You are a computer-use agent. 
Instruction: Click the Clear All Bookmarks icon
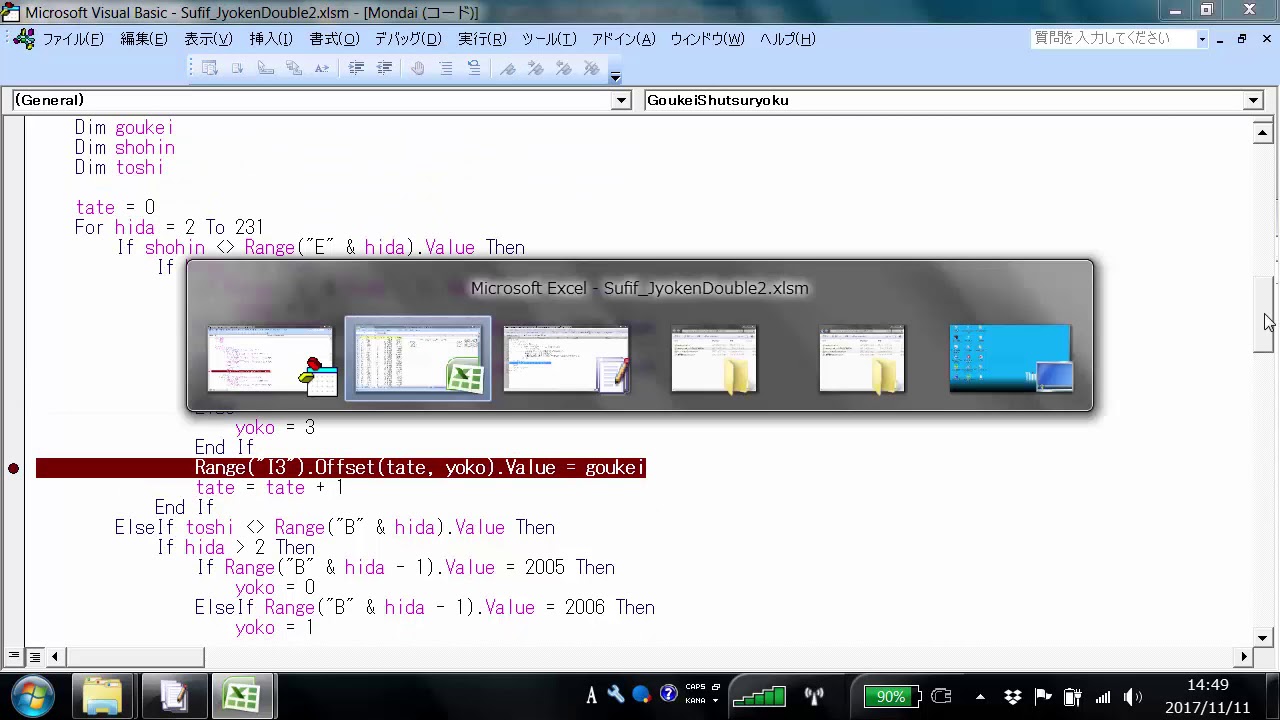click(592, 68)
